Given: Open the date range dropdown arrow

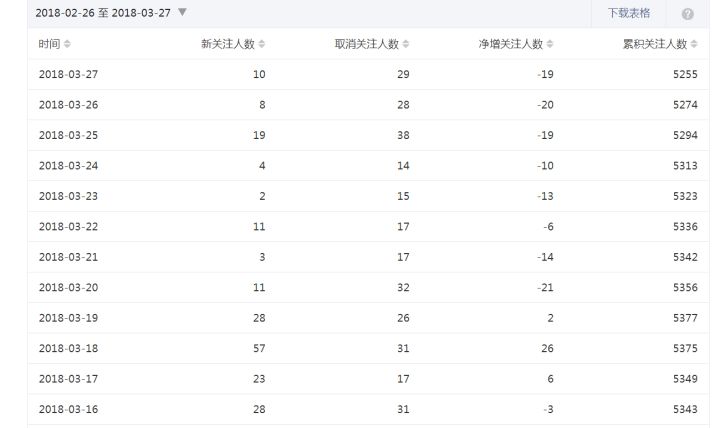Looking at the screenshot, I should click(x=182, y=12).
